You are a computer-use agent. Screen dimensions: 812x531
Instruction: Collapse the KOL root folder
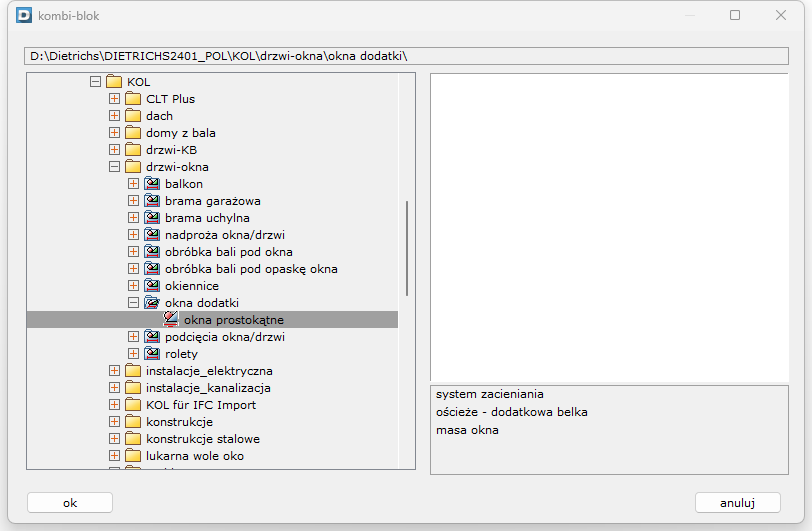pos(95,82)
